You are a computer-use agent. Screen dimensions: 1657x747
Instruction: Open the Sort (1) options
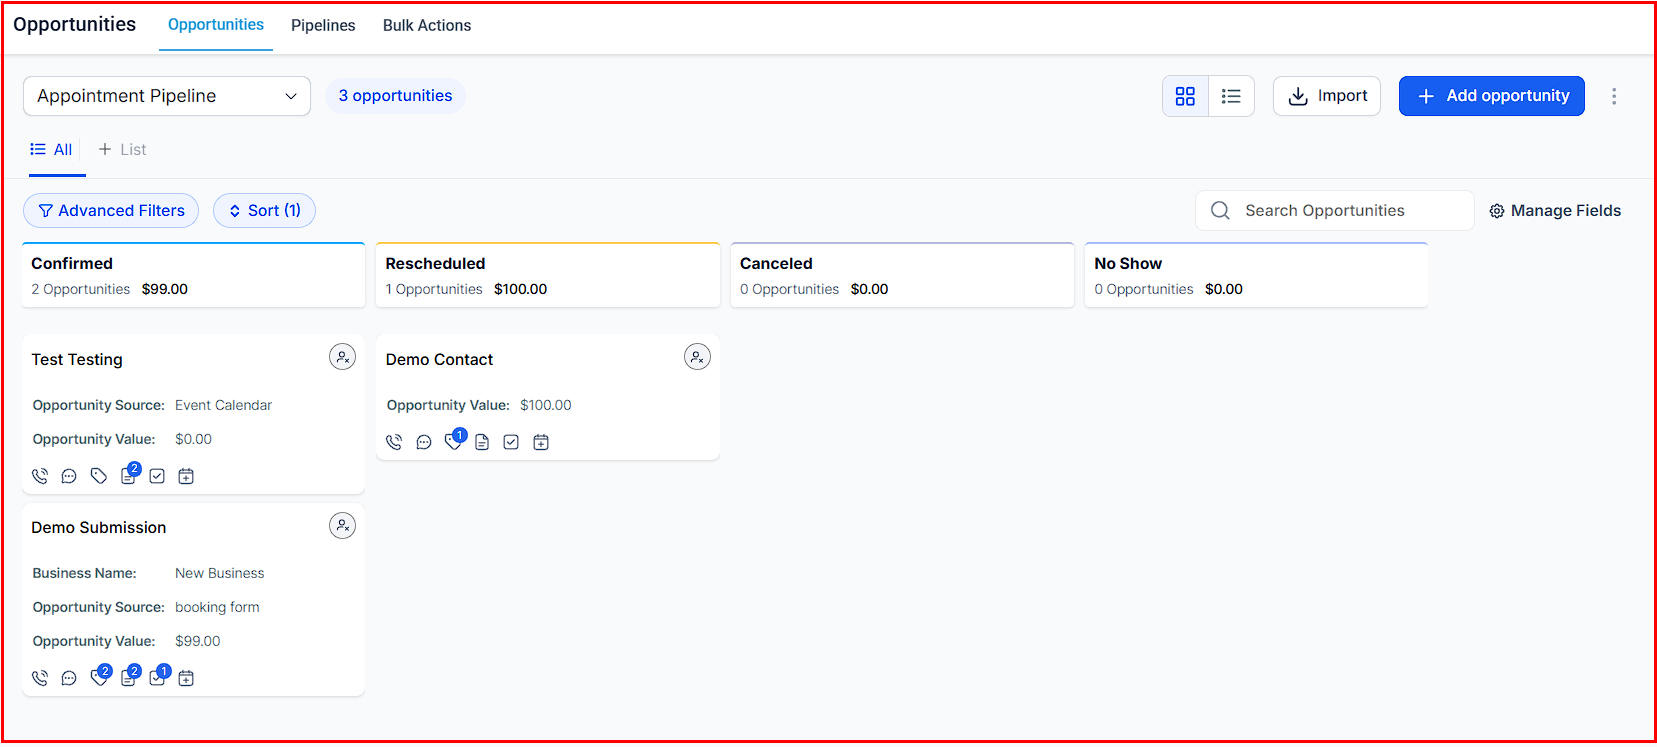click(x=264, y=211)
